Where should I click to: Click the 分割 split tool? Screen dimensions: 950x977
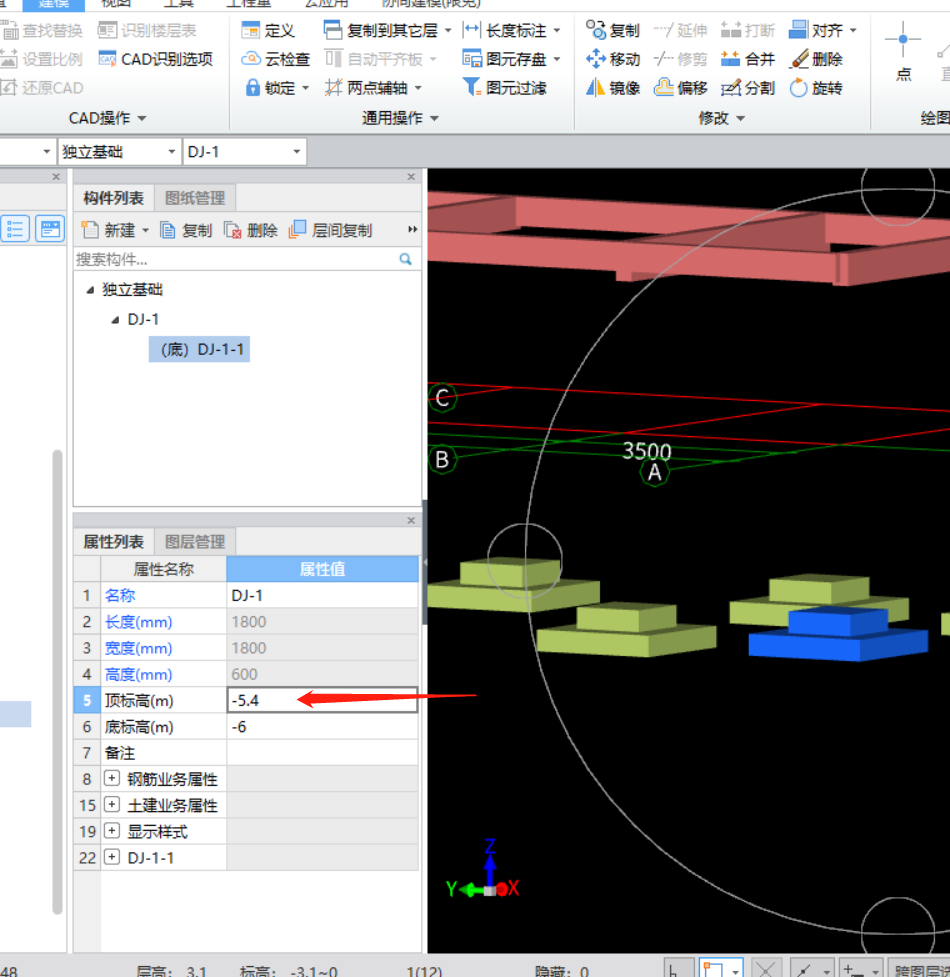point(748,88)
